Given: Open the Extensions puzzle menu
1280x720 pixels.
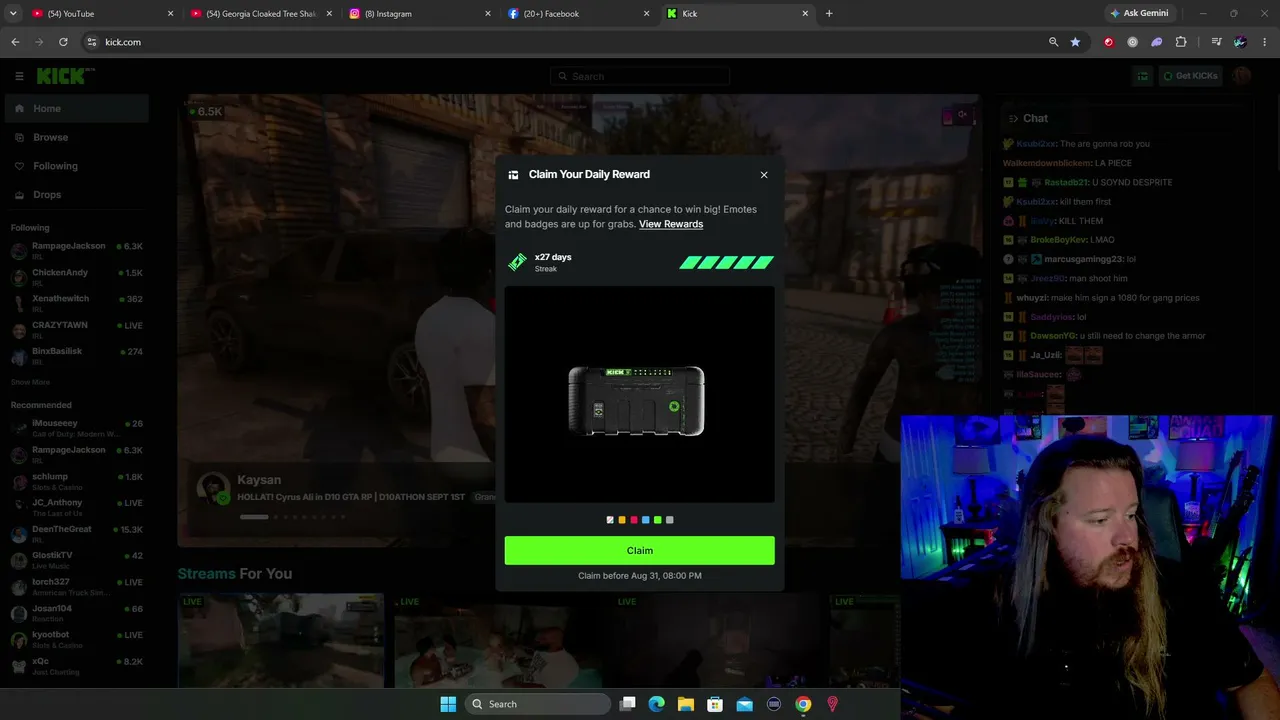Looking at the screenshot, I should 1181,42.
